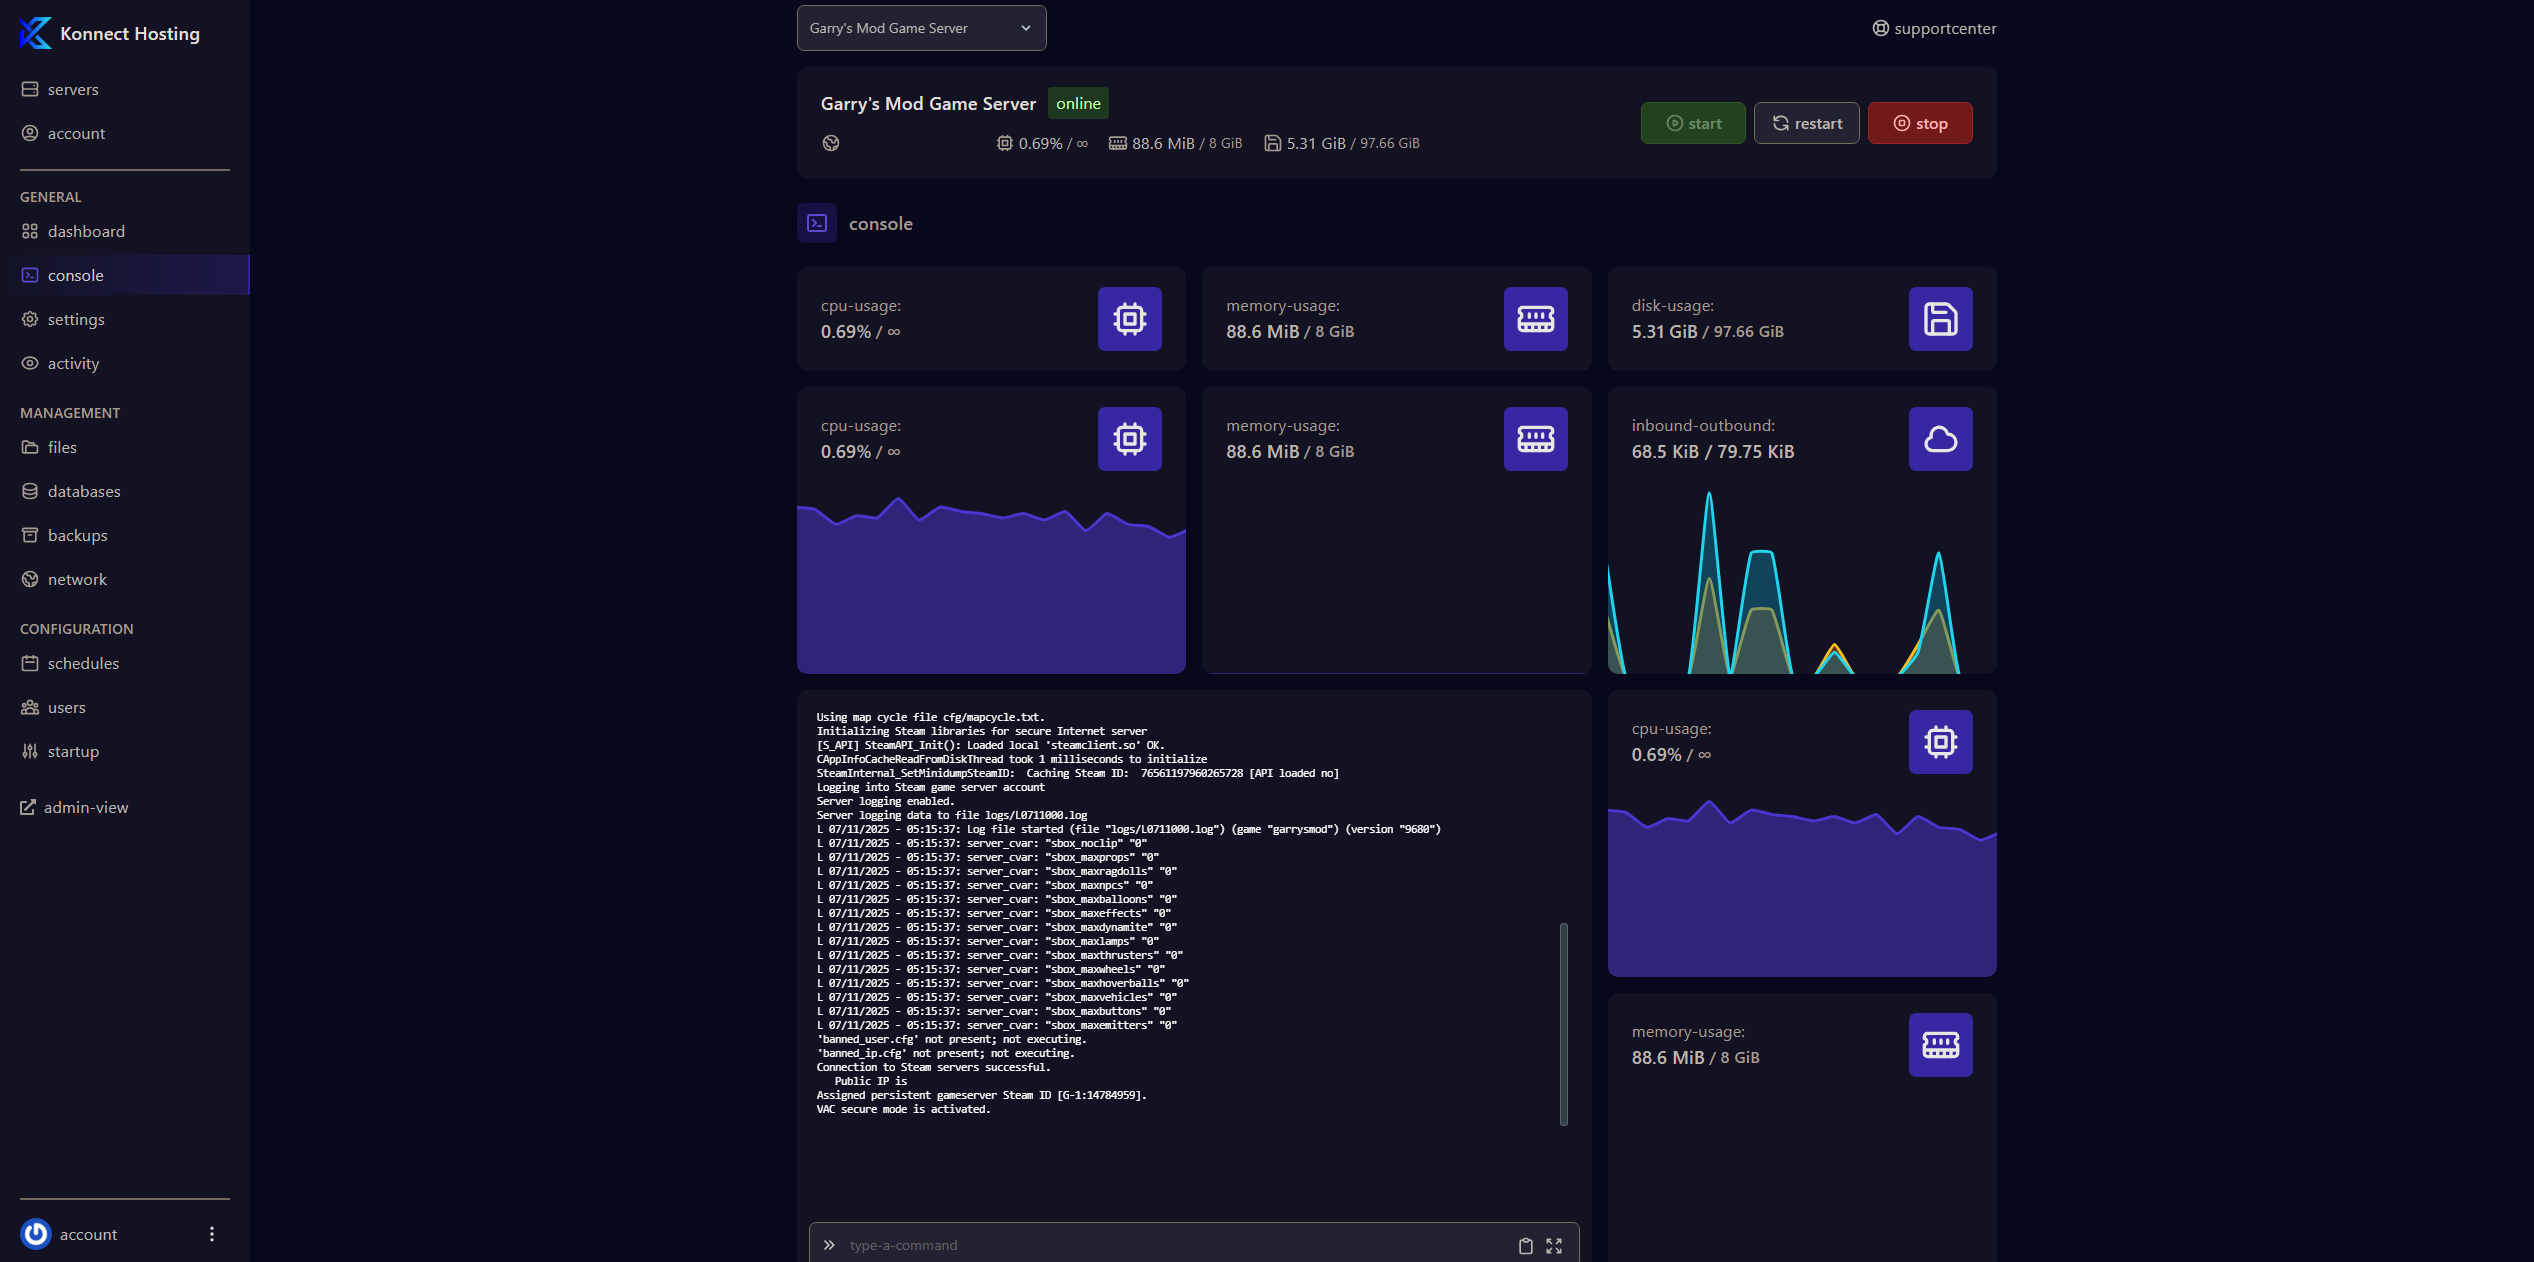Click the cpu-usage area graph on the right
2534x1262 pixels.
pyautogui.click(x=1802, y=888)
